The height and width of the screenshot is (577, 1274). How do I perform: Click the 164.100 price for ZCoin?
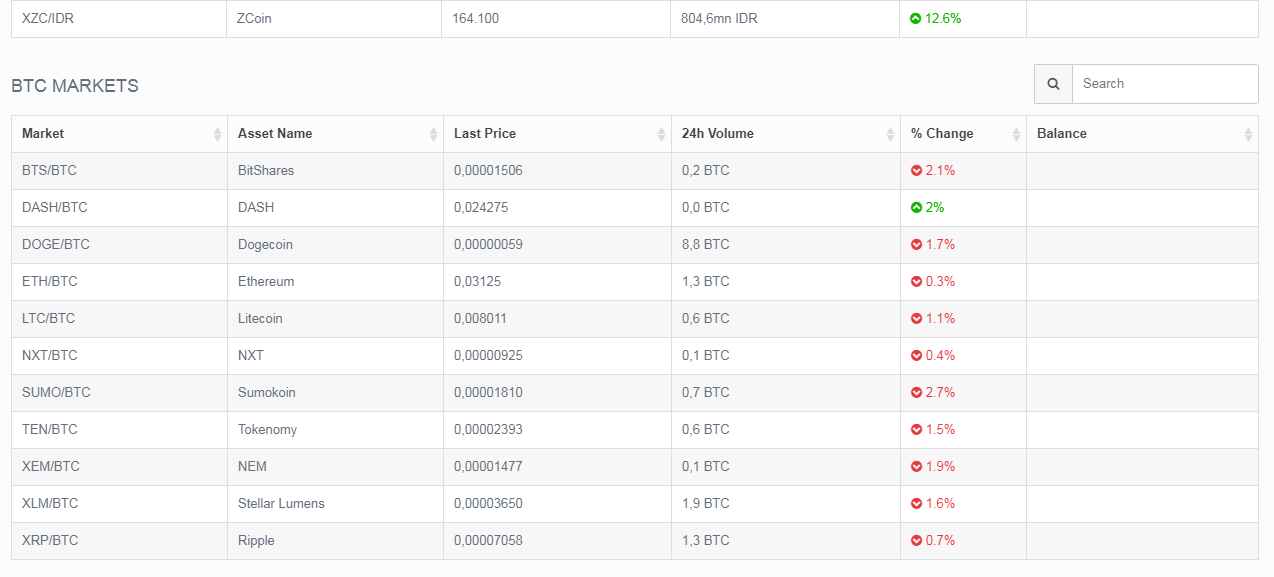(x=476, y=18)
